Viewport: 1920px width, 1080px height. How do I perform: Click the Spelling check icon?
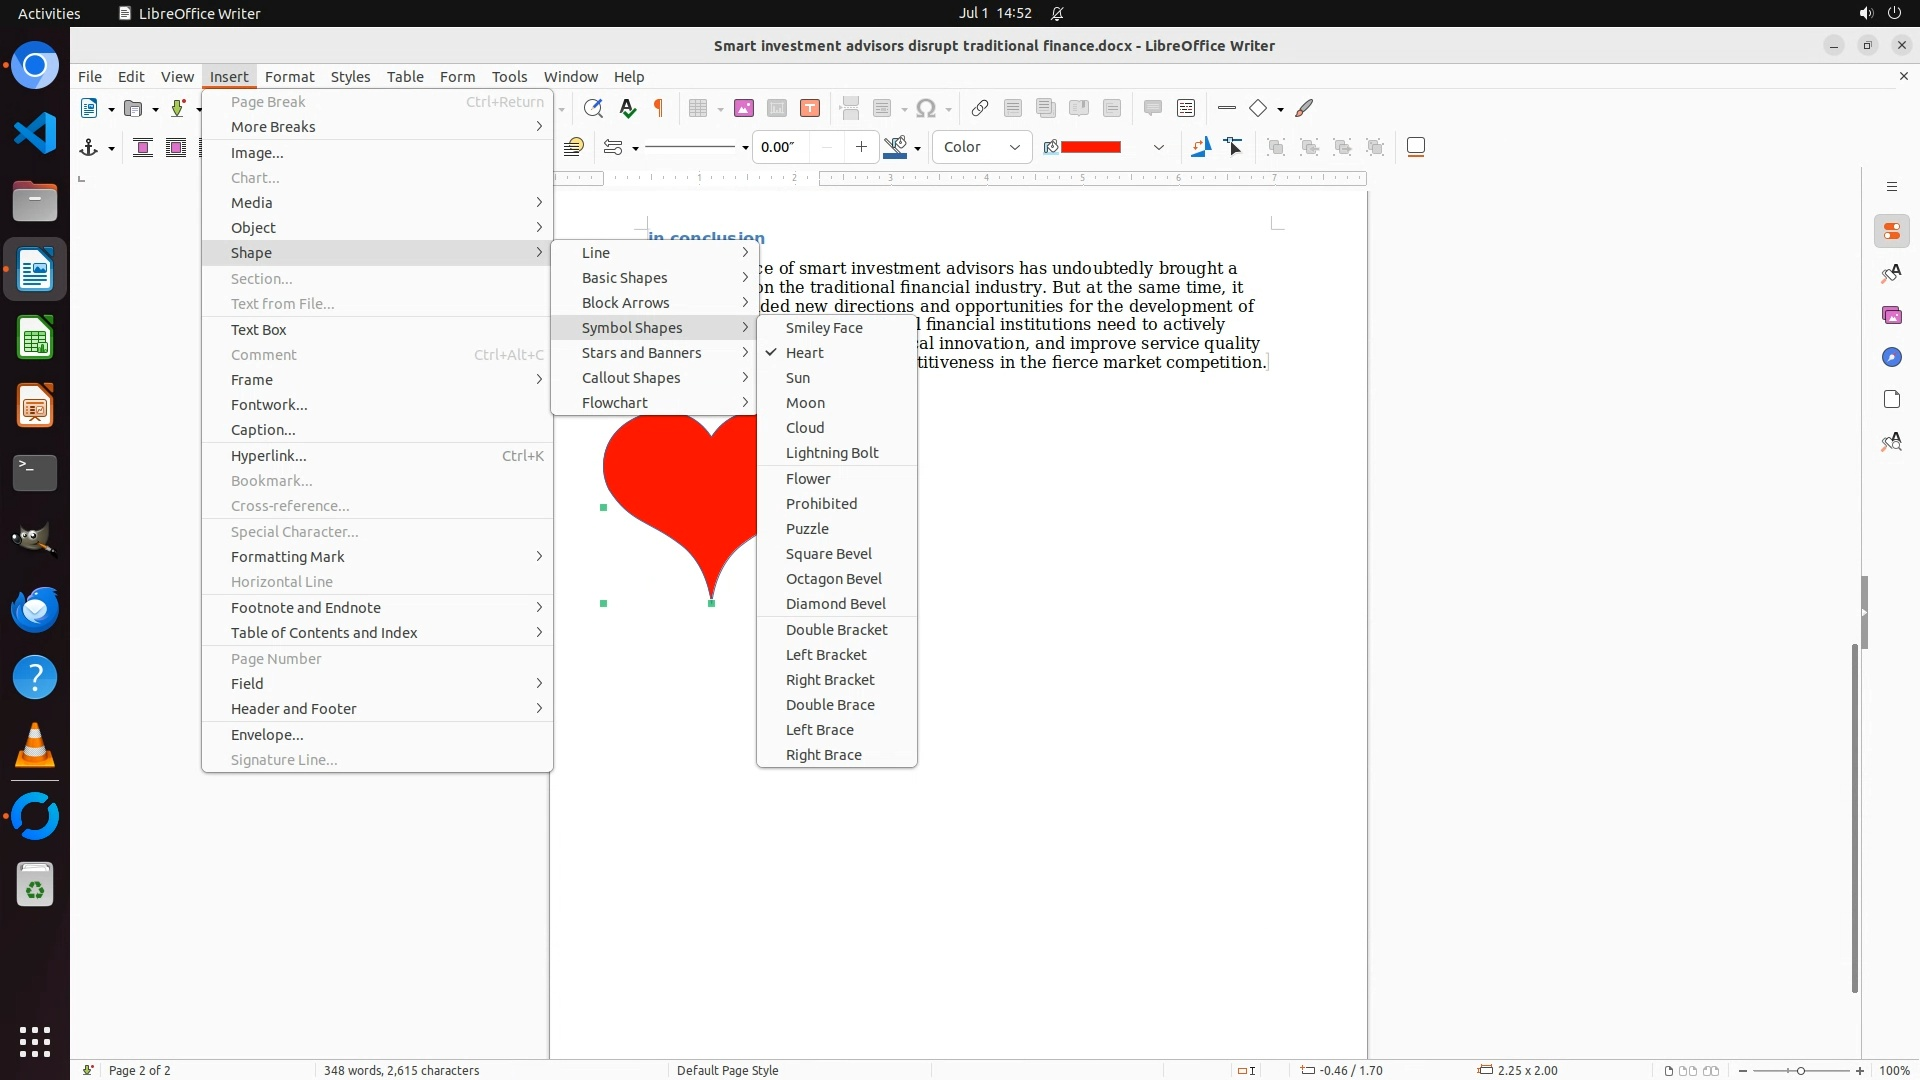tap(628, 108)
